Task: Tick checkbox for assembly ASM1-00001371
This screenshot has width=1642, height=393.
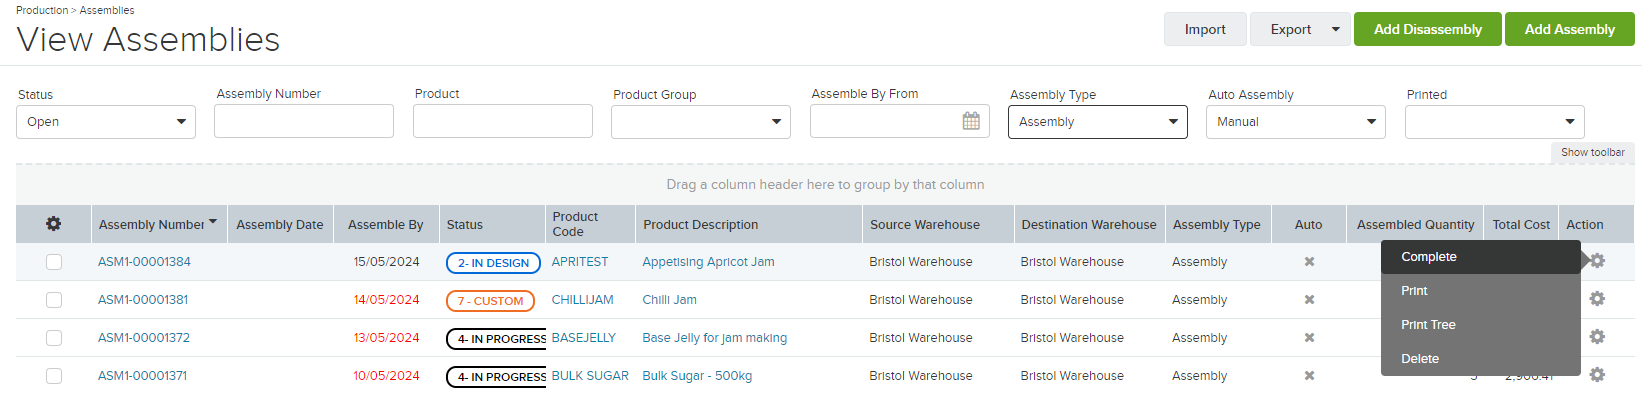Action: click(54, 376)
